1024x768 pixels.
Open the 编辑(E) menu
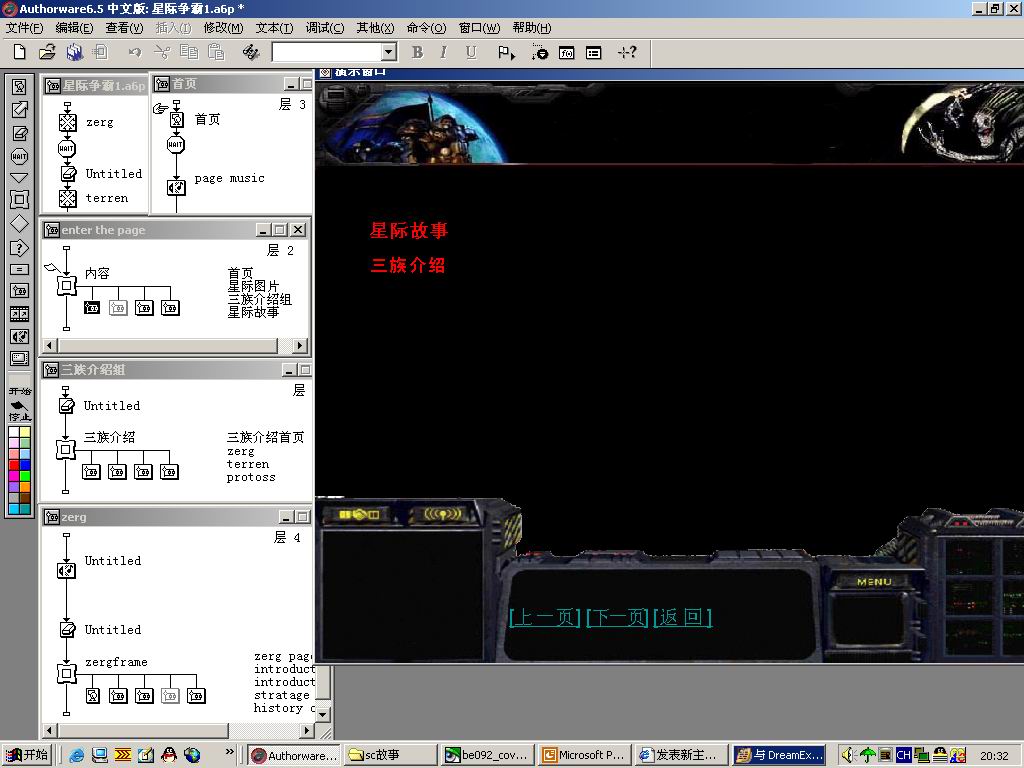[74, 27]
